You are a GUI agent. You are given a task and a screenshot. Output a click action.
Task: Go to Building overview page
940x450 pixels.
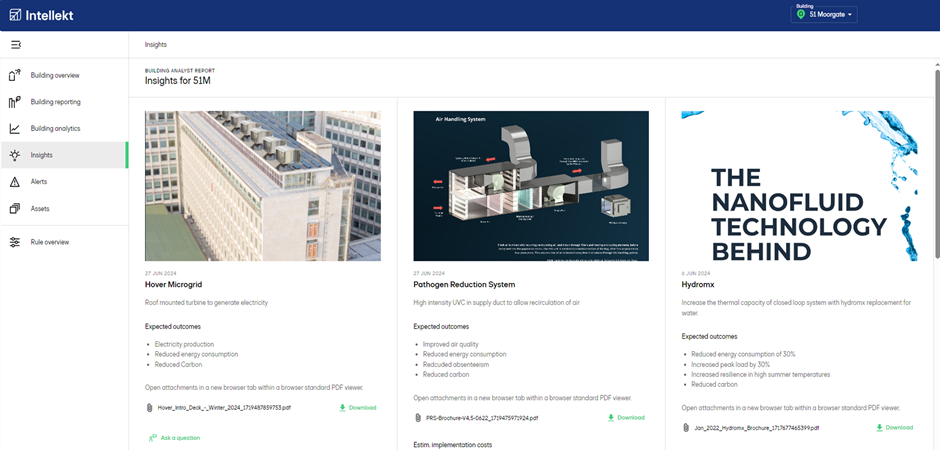(64, 75)
